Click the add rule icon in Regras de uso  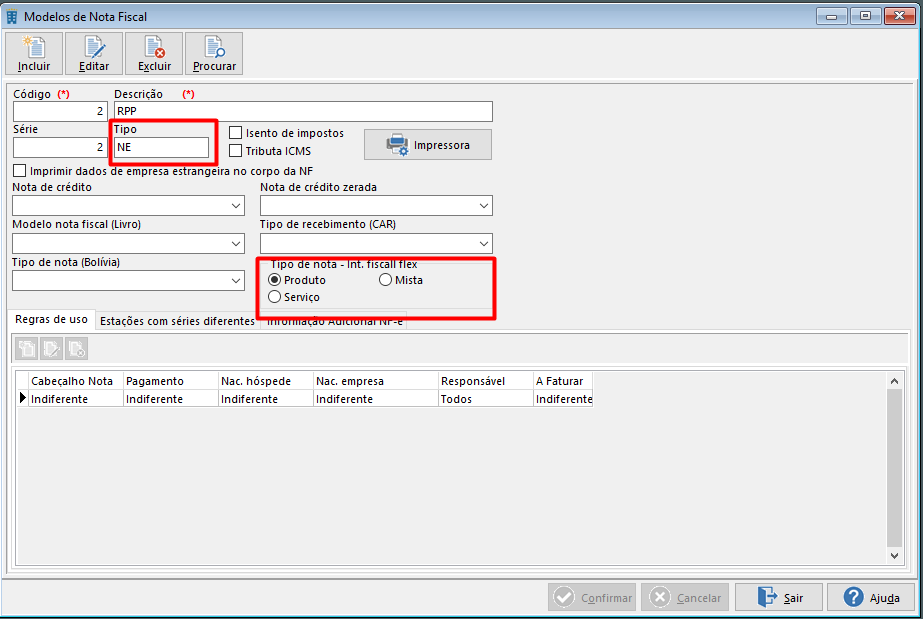(x=26, y=349)
